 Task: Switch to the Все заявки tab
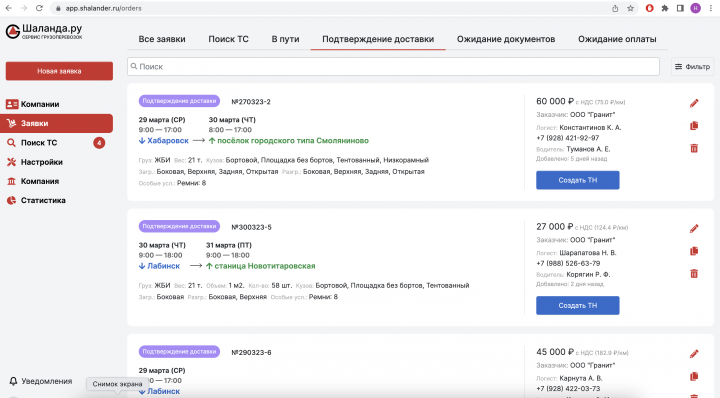pos(162,39)
